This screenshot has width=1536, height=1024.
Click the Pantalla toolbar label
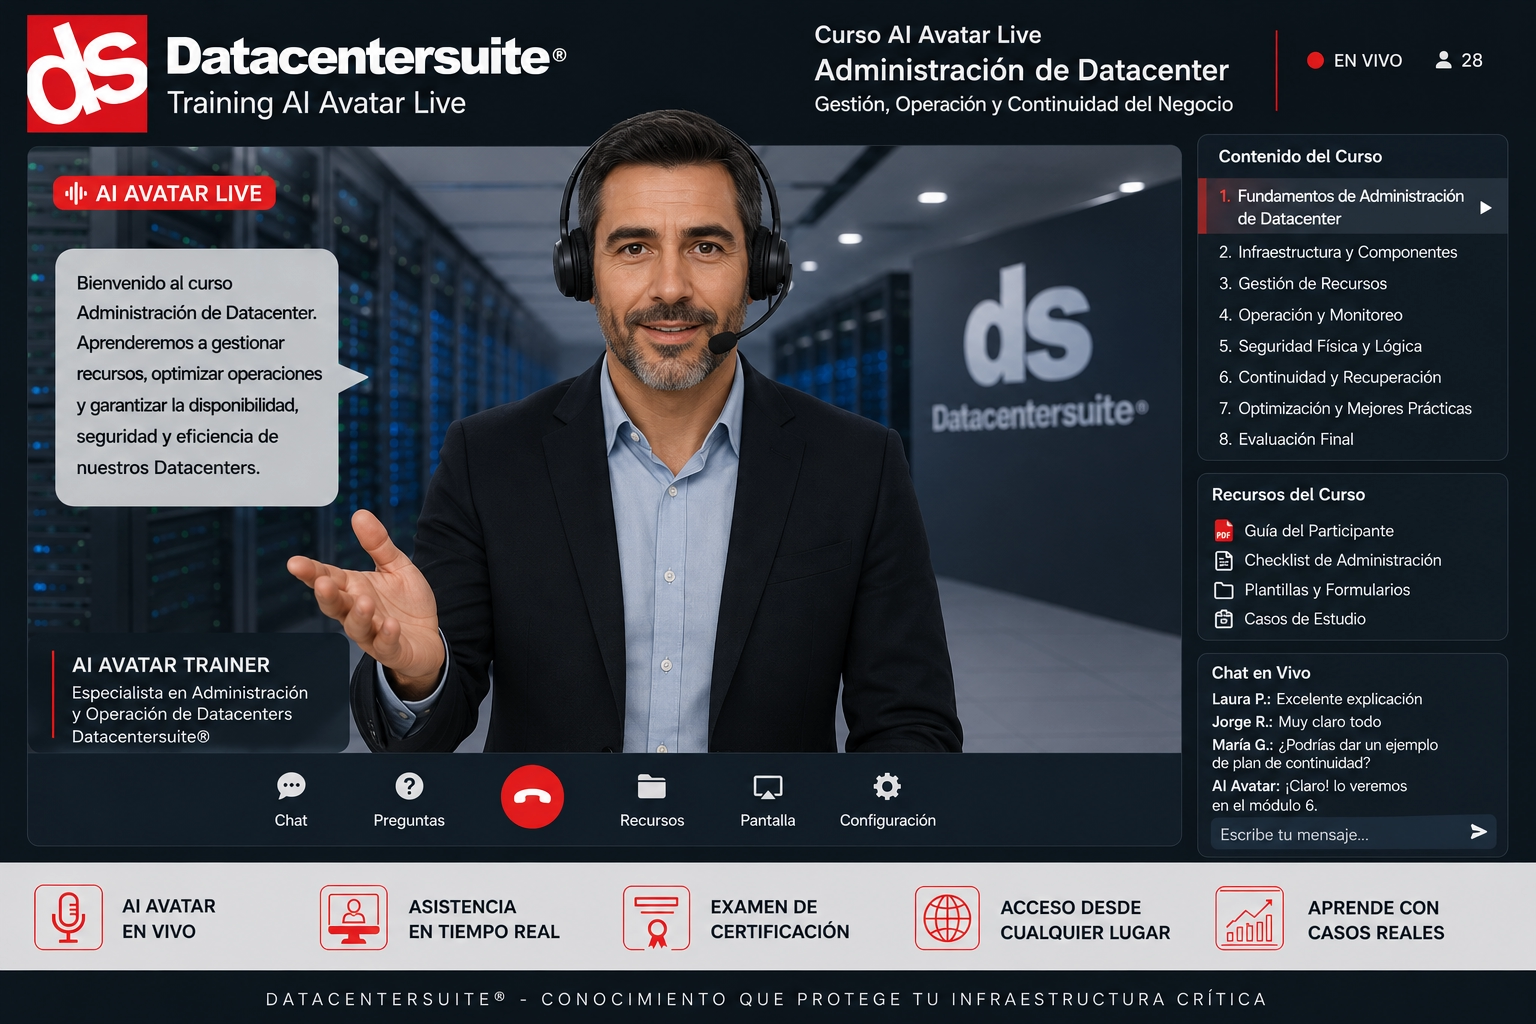click(768, 820)
